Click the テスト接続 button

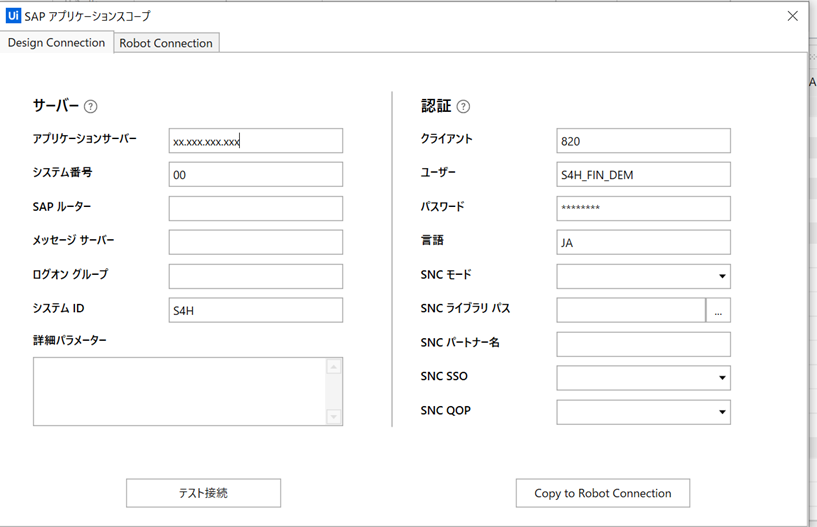tap(203, 493)
